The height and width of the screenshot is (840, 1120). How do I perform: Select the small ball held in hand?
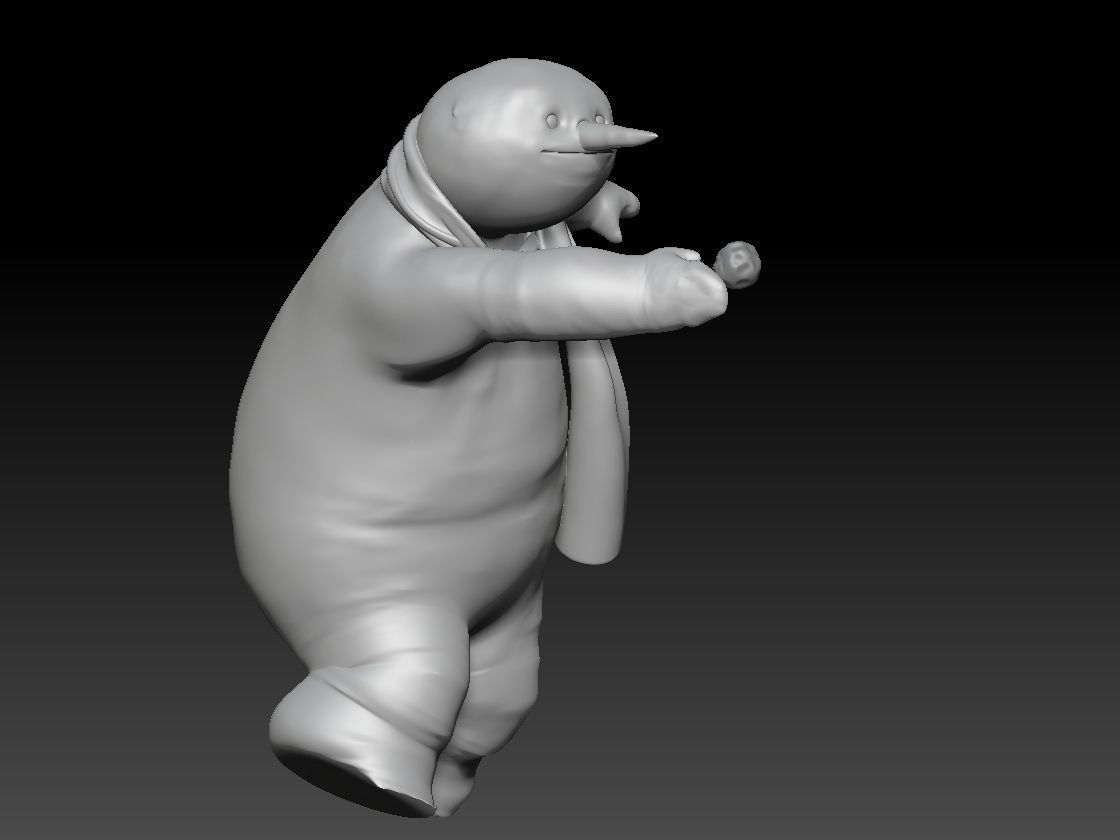coord(738,265)
